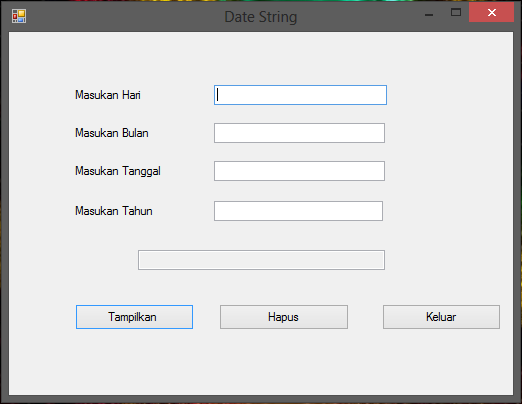
Task: Click the Masukan Hari label
Action: pos(108,95)
